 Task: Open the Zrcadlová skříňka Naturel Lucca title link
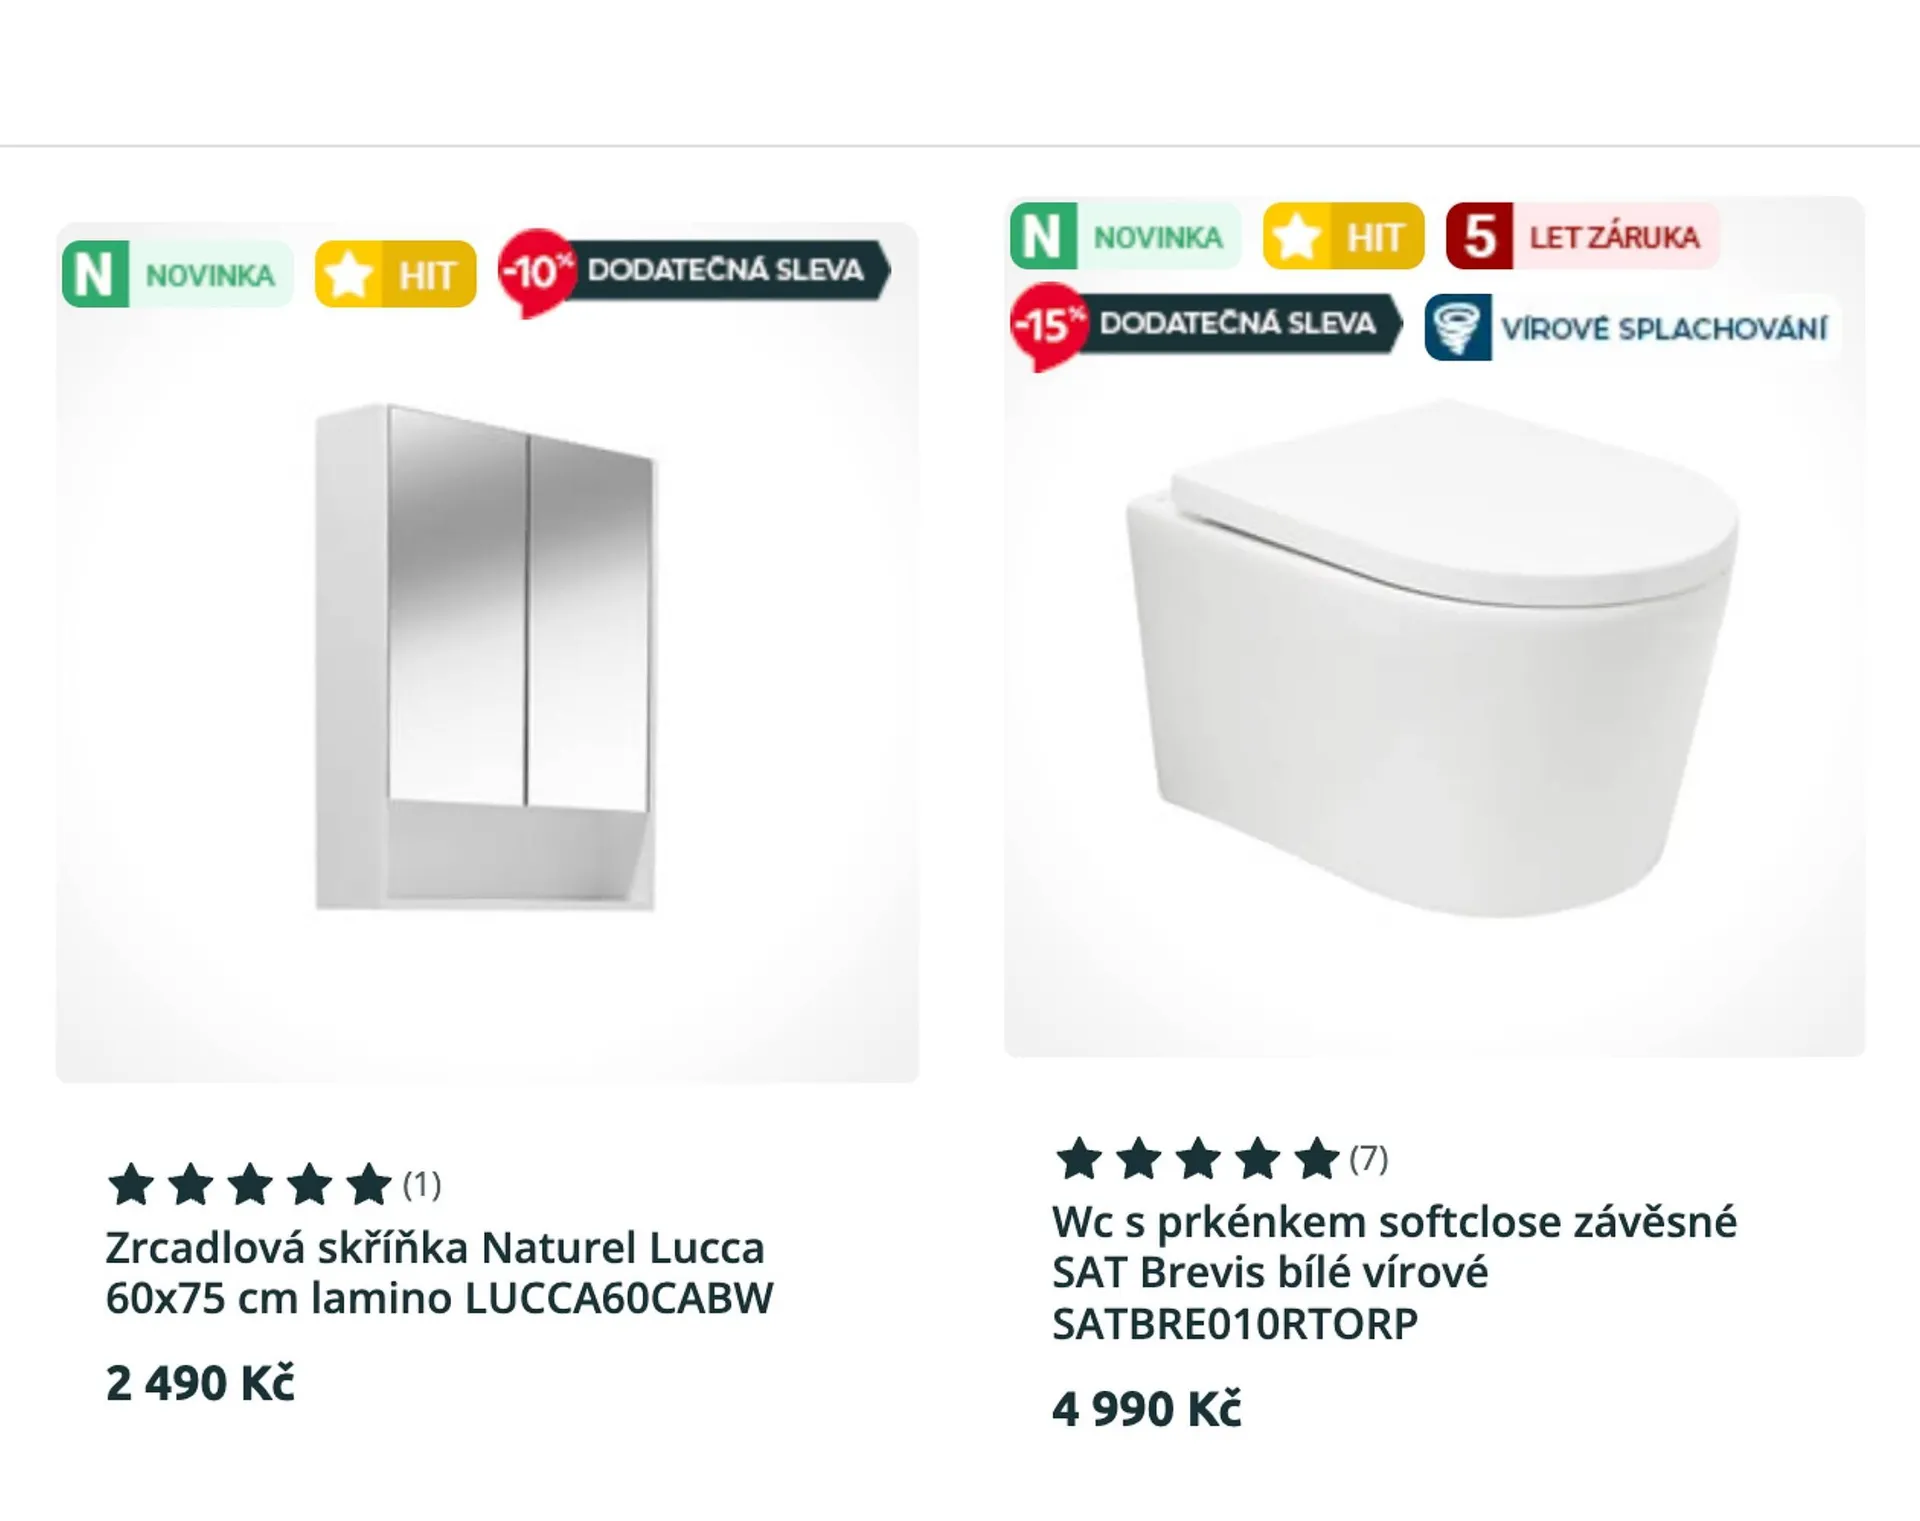click(x=439, y=1273)
